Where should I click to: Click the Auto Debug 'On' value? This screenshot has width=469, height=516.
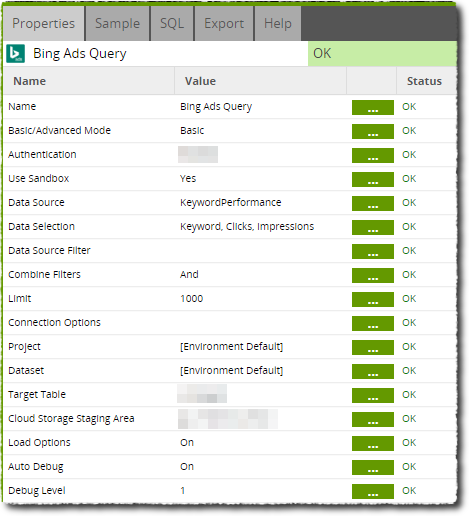pyautogui.click(x=187, y=466)
